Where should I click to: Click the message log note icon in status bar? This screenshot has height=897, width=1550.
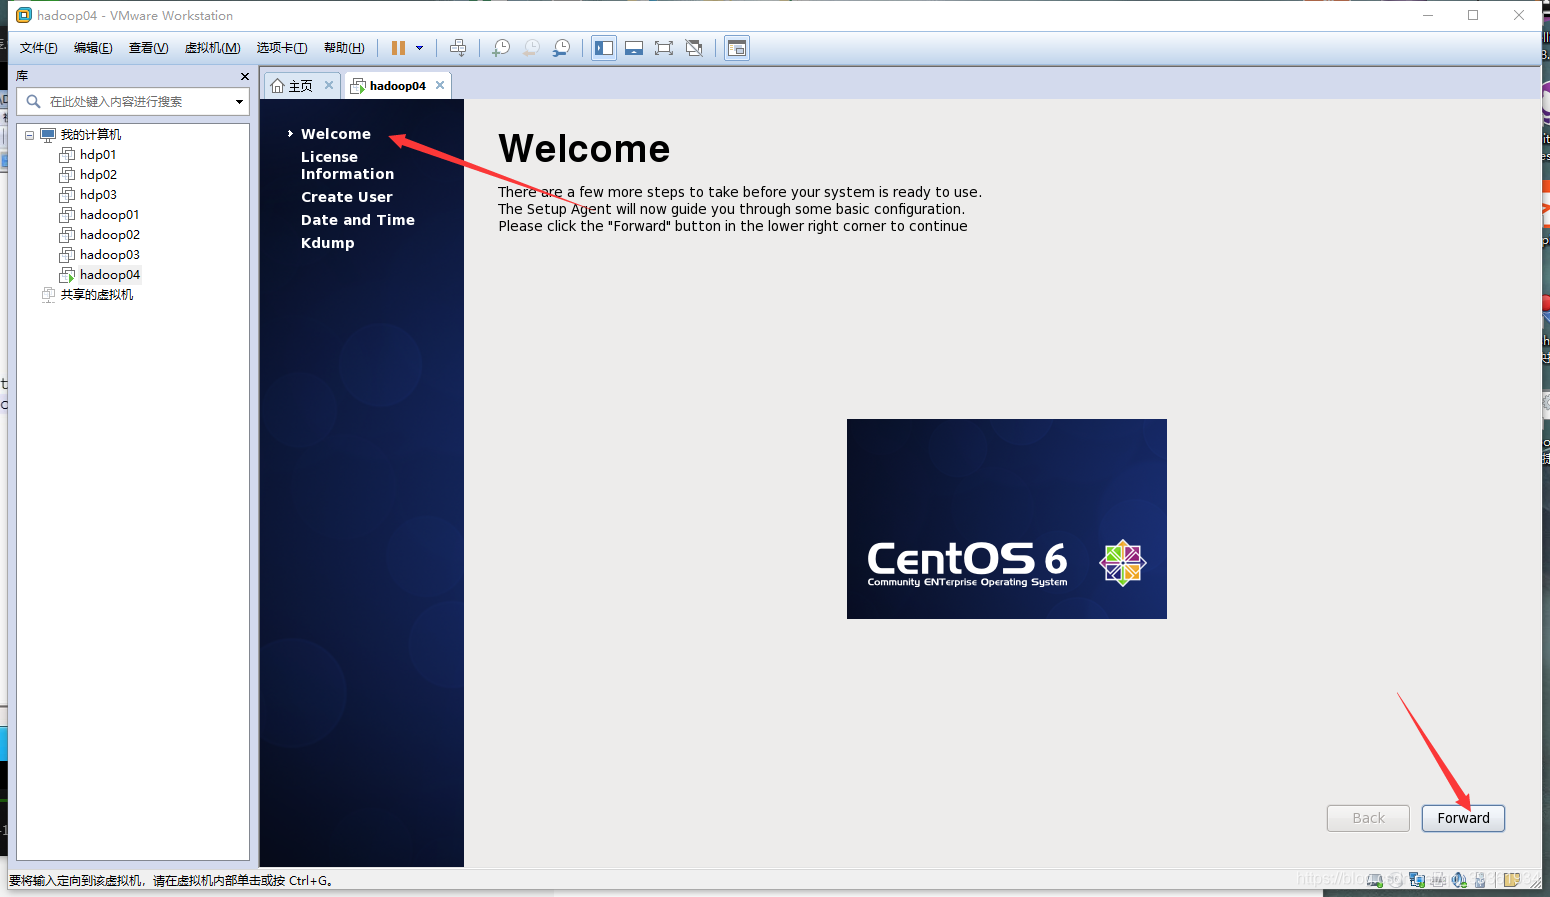click(x=1512, y=880)
